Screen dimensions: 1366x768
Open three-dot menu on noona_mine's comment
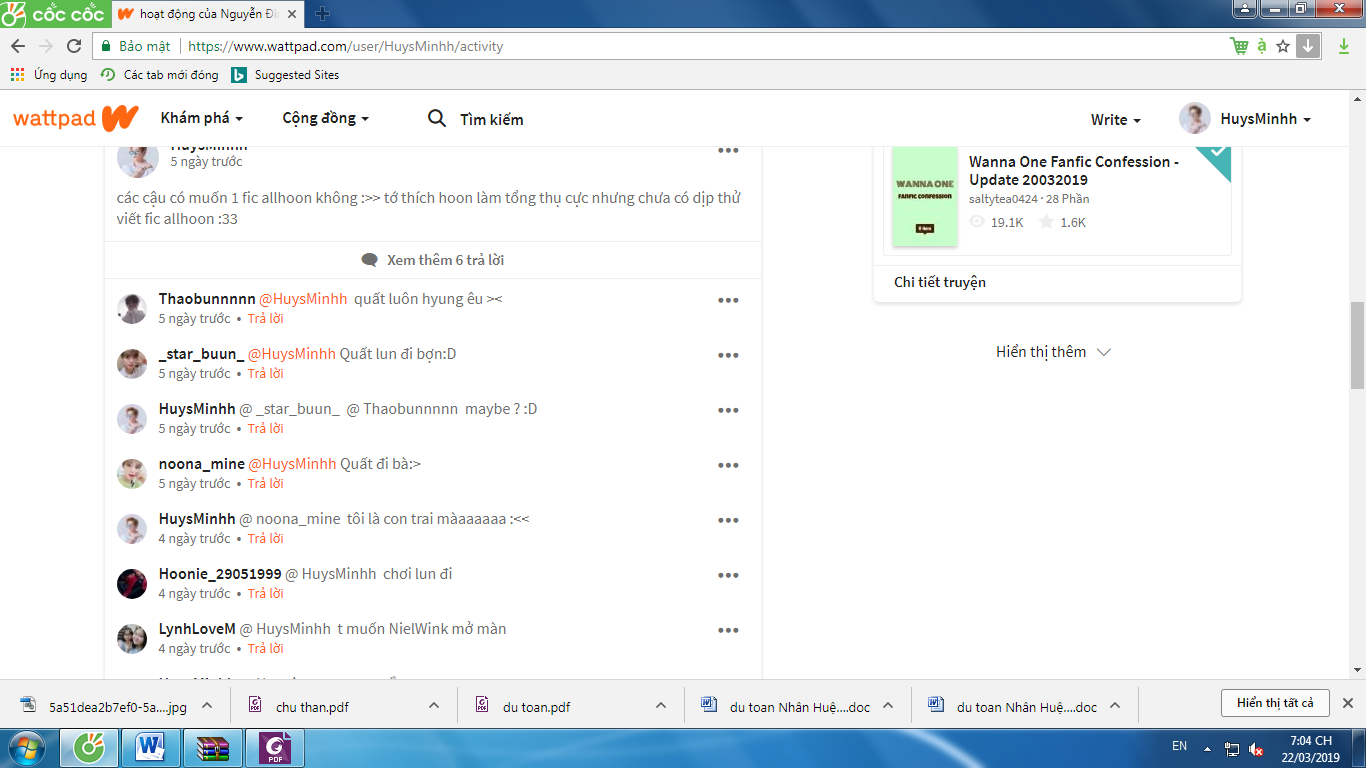[x=728, y=465]
